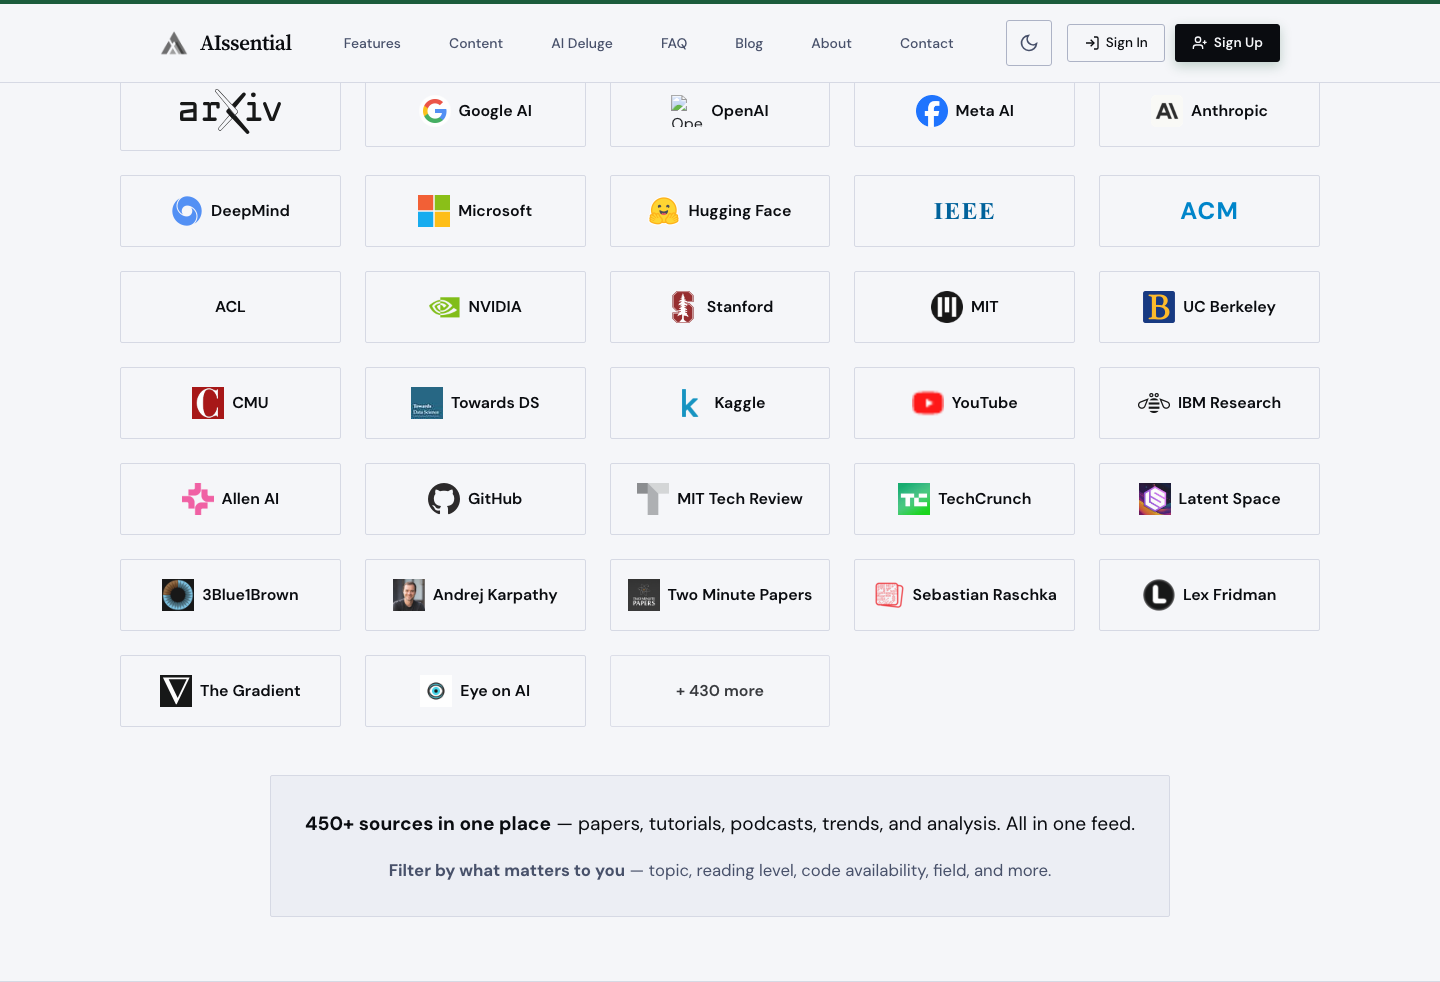Click the Sebastian Raschka card name
This screenshot has height=982, width=1440.
[984, 595]
